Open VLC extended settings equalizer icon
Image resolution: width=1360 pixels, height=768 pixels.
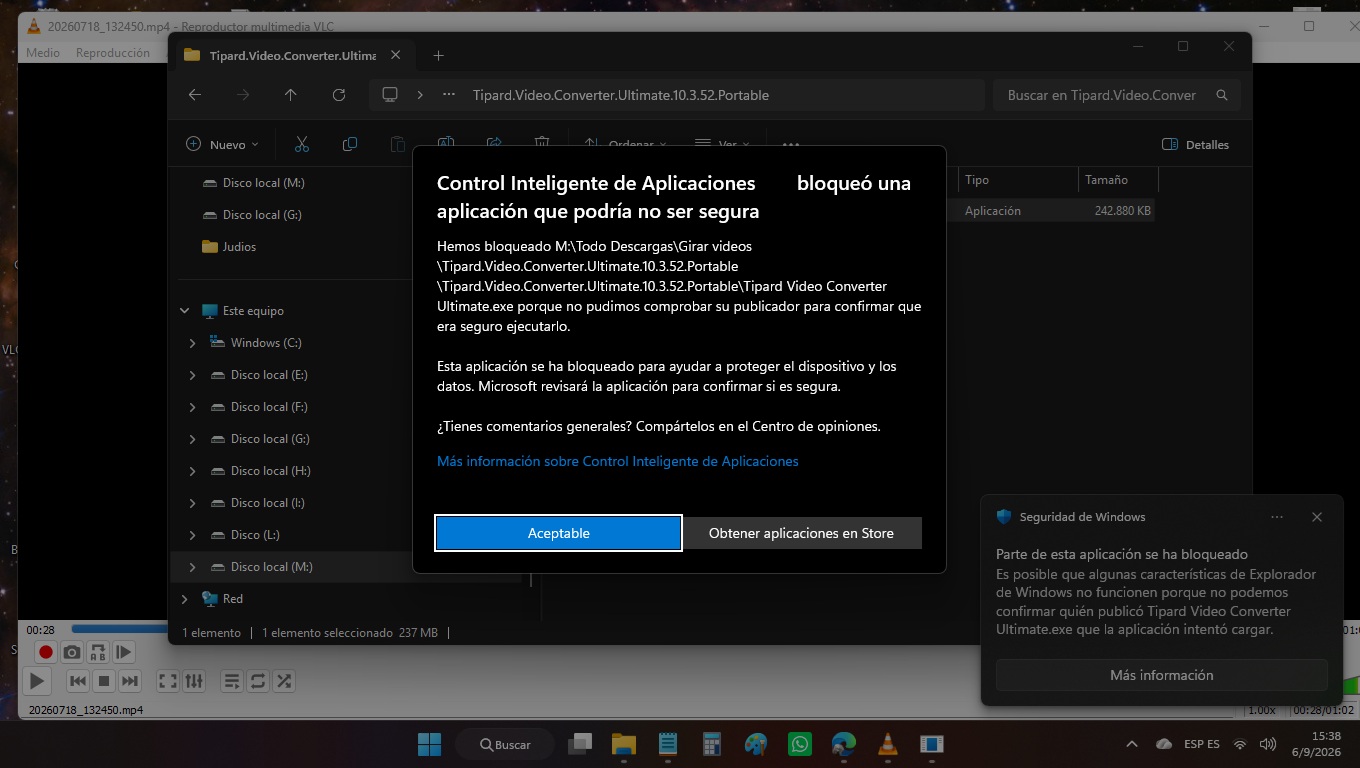194,681
